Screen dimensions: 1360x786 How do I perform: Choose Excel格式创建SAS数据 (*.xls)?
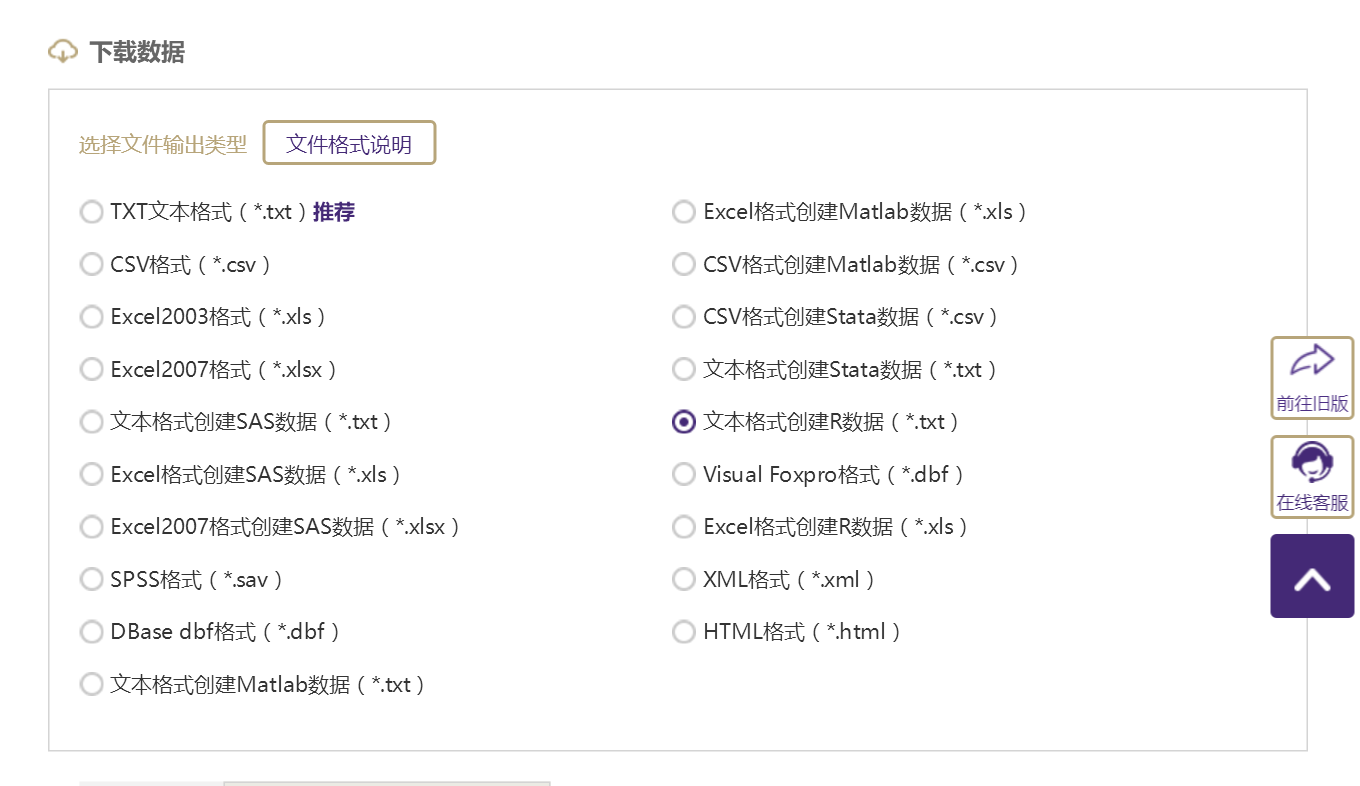[91, 474]
